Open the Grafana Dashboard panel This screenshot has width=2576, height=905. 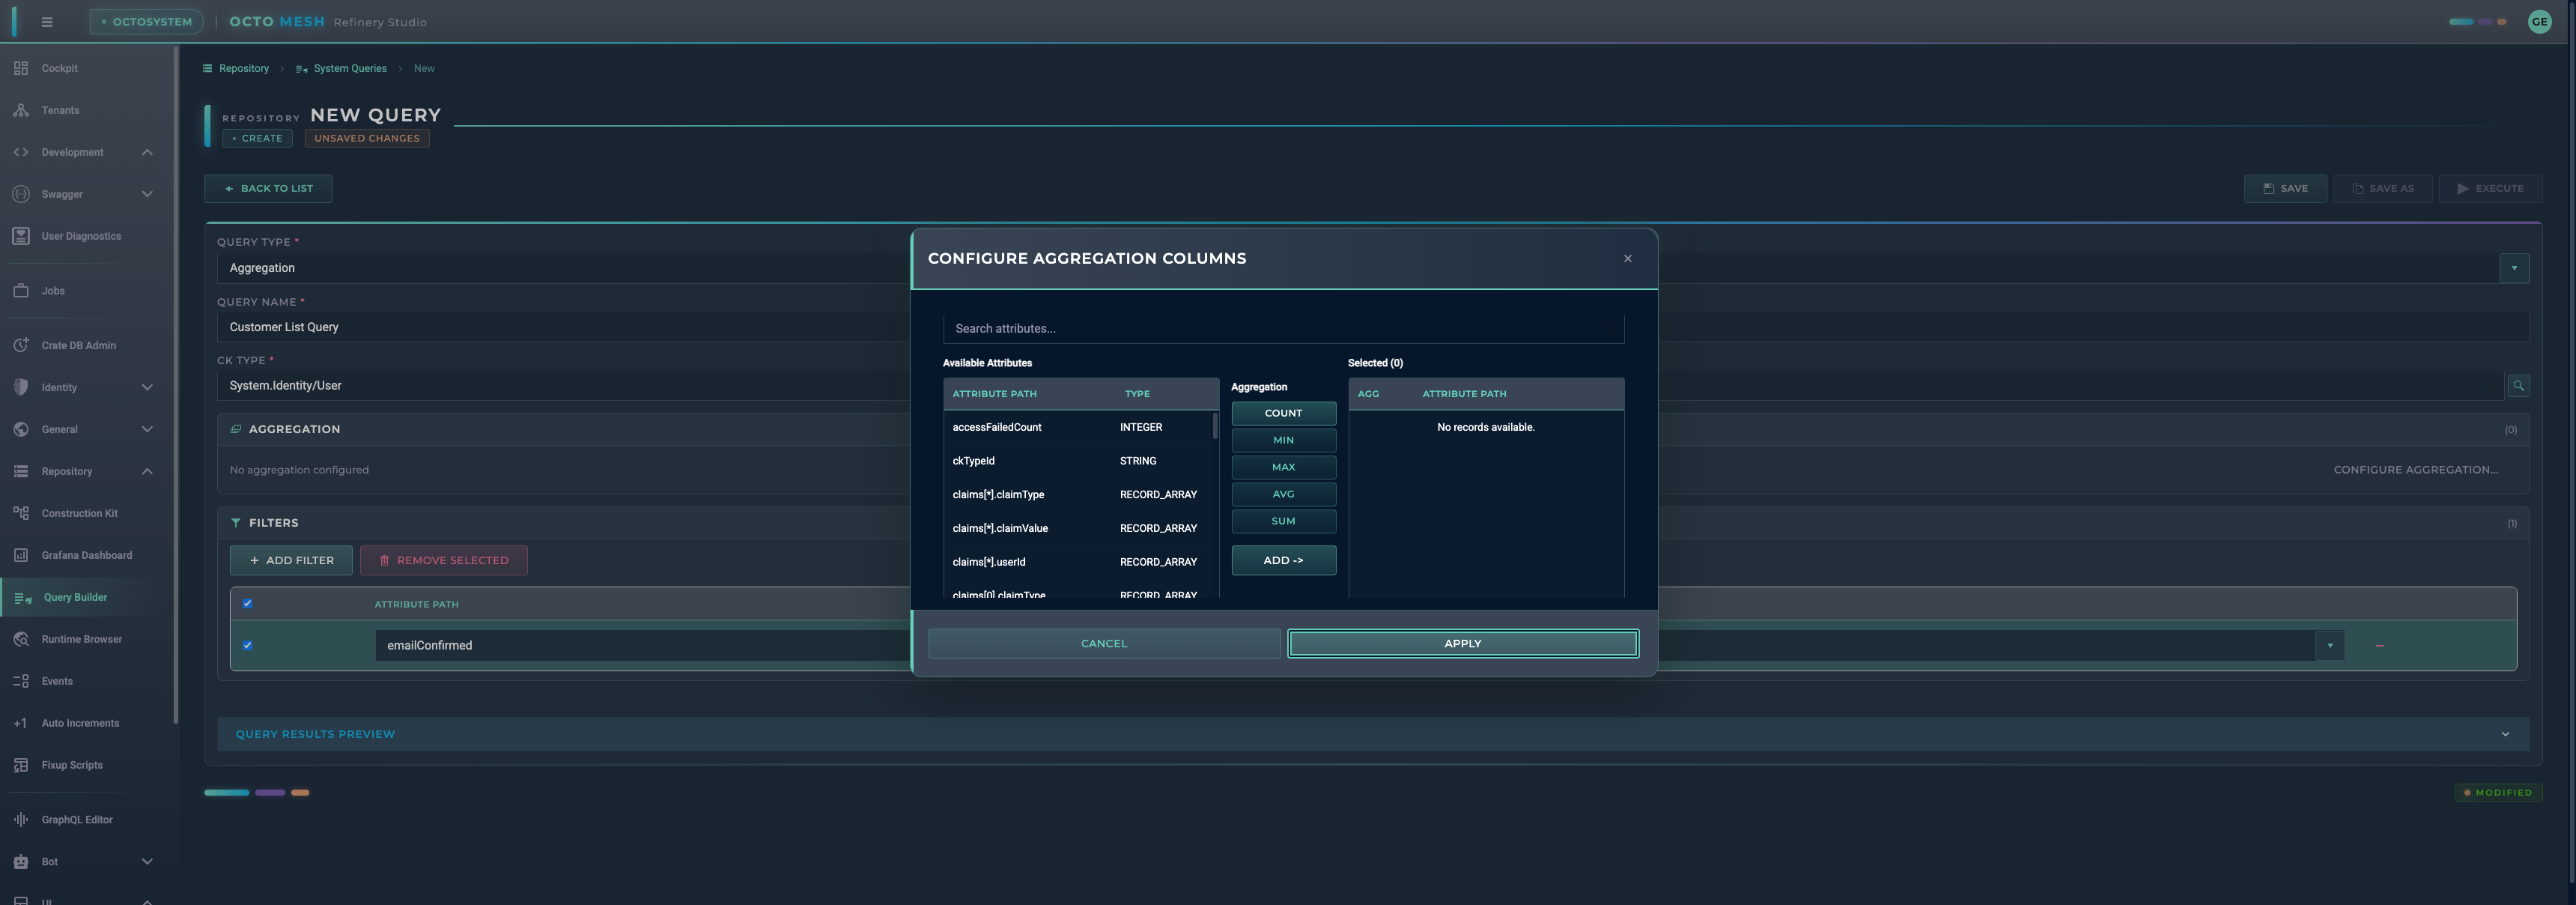pyautogui.click(x=87, y=554)
